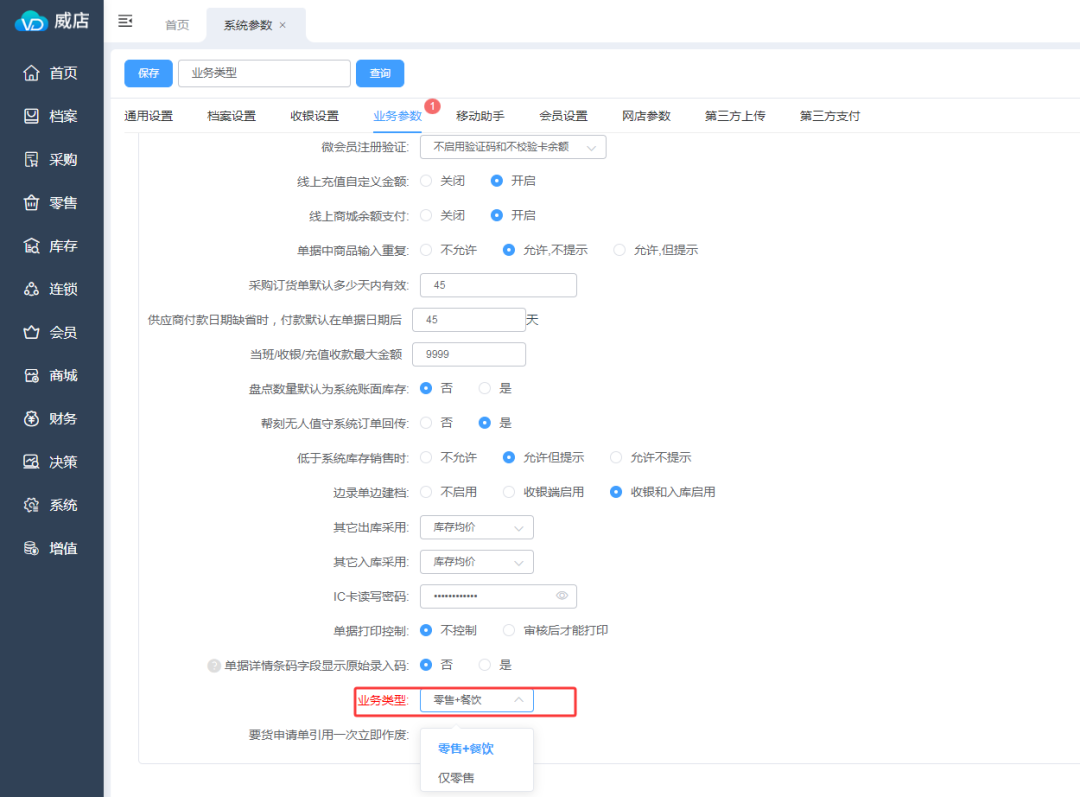Click the 首页 home icon in sidebar
This screenshot has height=797, width=1080.
point(31,73)
